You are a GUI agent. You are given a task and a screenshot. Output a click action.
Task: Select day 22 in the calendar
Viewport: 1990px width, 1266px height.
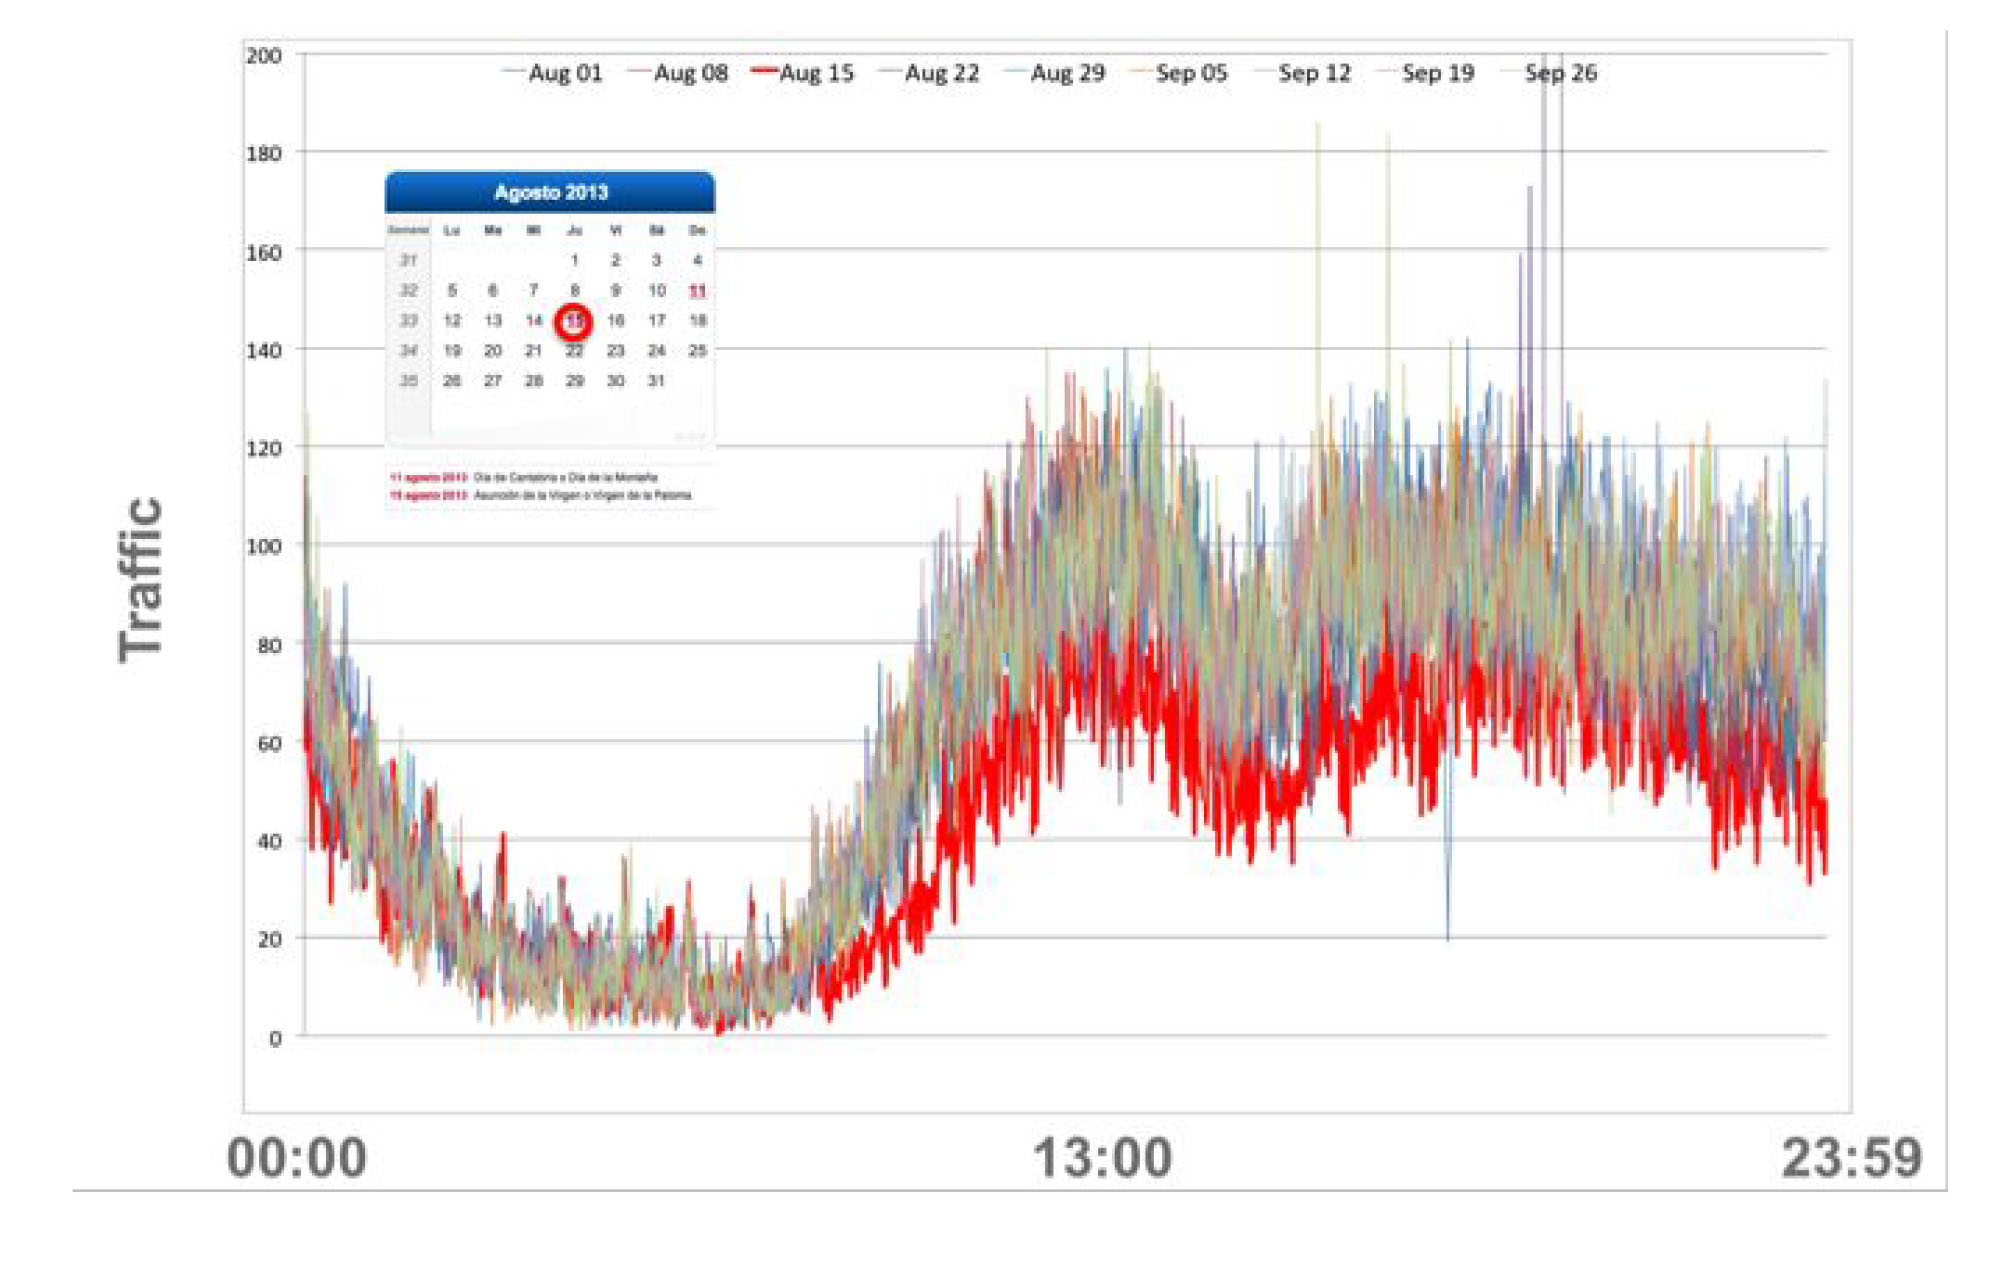(574, 351)
